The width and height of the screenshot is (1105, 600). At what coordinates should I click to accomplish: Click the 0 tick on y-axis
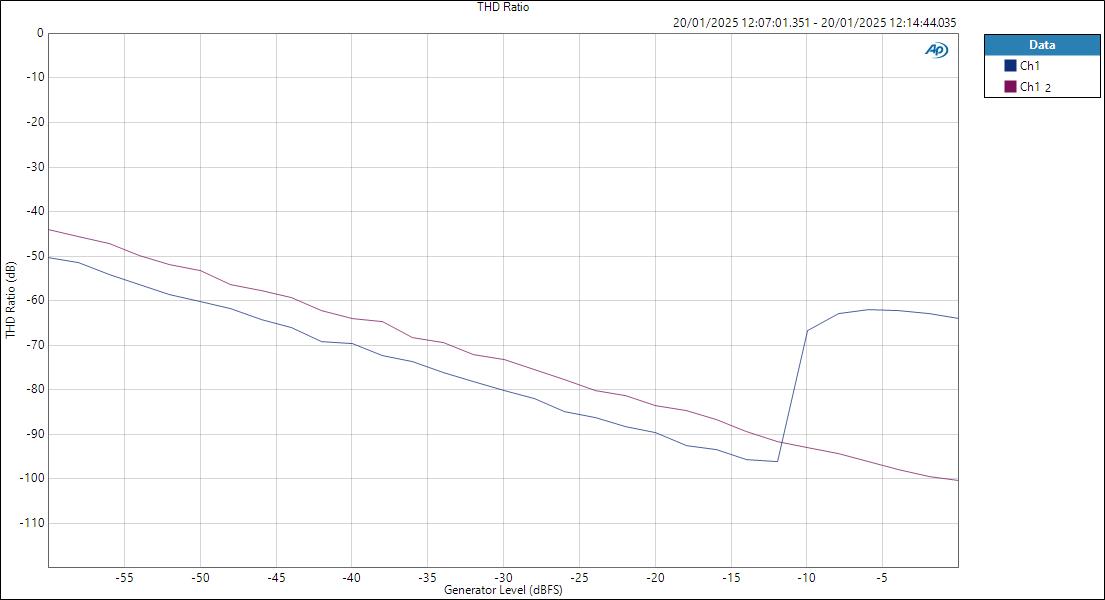(x=40, y=33)
